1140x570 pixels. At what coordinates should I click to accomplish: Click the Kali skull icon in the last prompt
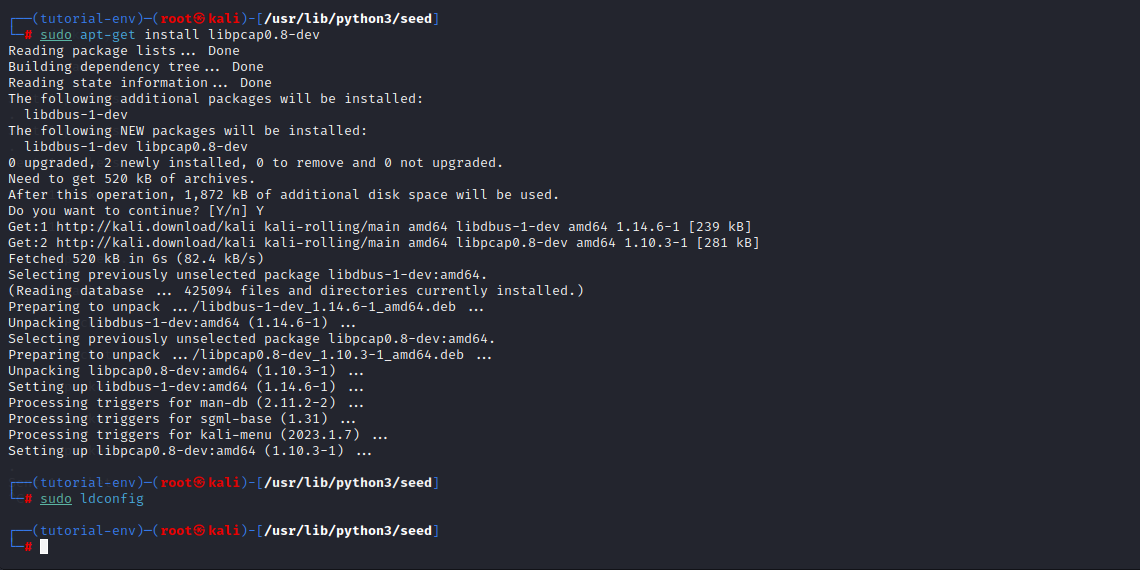click(x=199, y=531)
